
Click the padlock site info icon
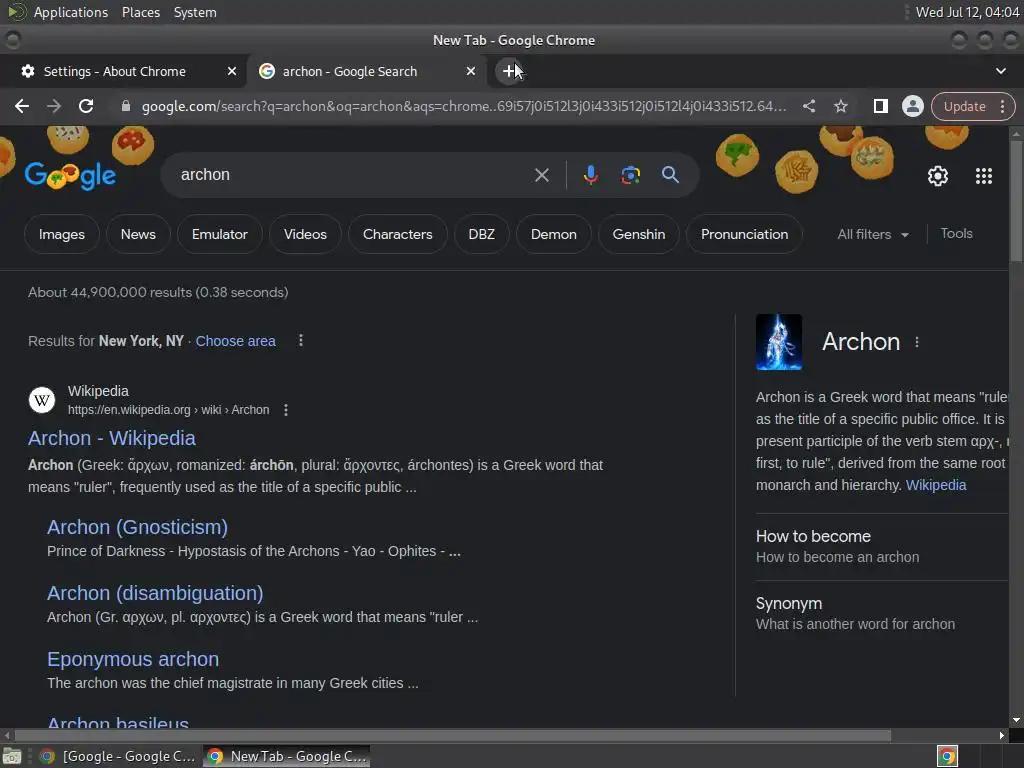coord(126,106)
